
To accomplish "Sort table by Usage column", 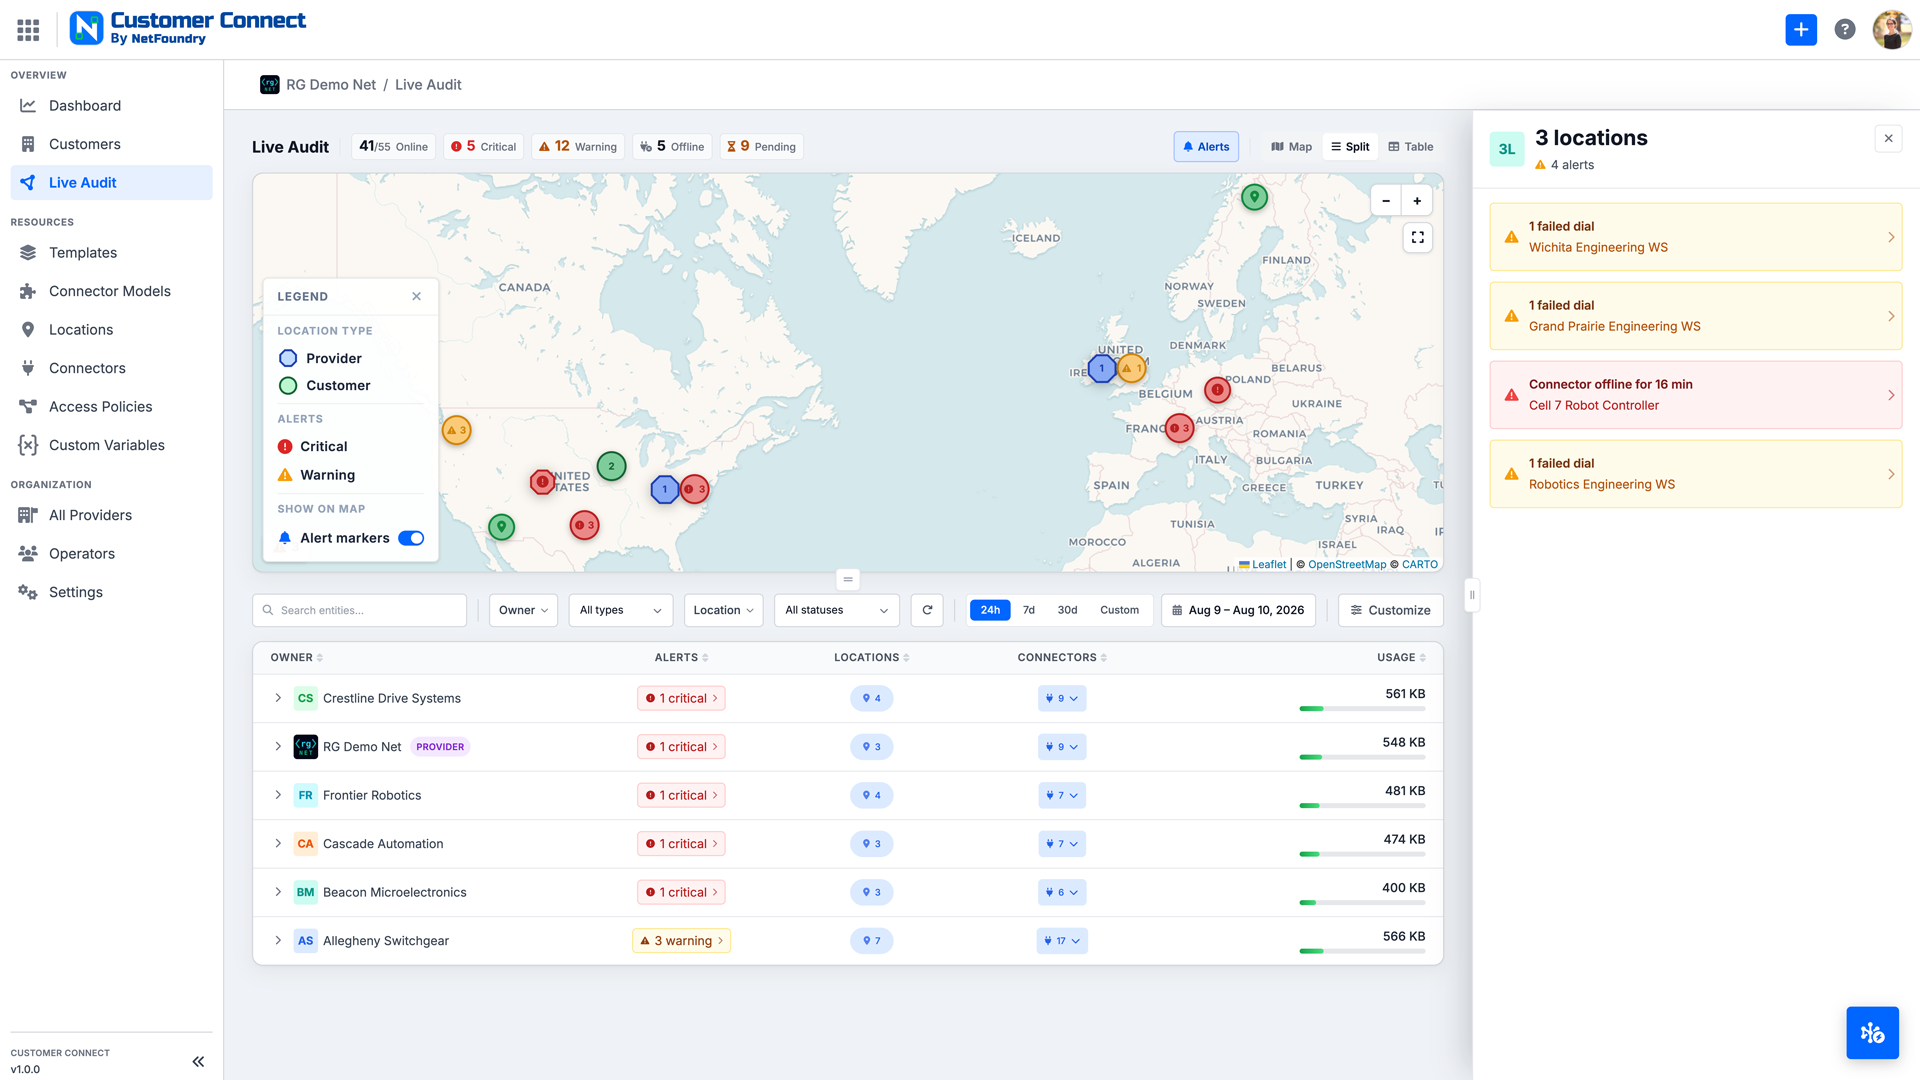I will (x=1401, y=658).
